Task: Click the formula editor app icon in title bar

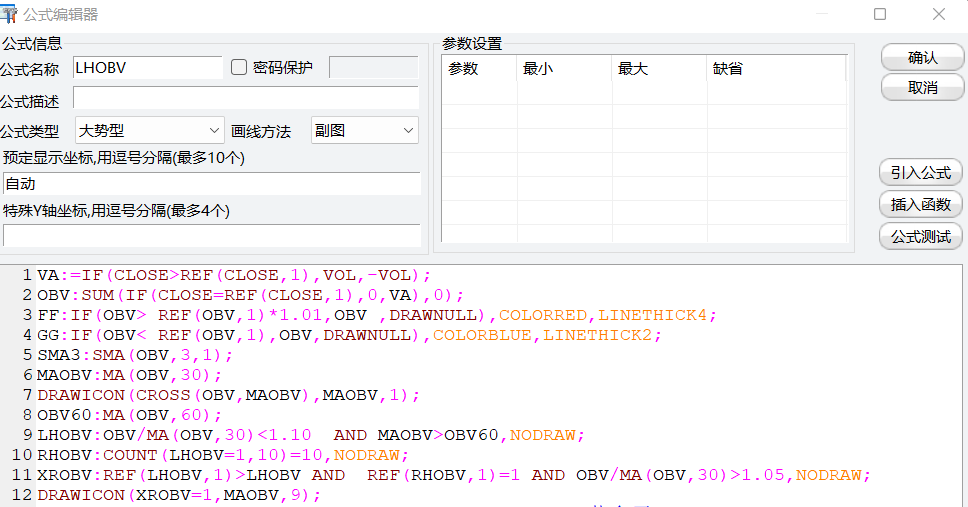Action: tap(10, 14)
